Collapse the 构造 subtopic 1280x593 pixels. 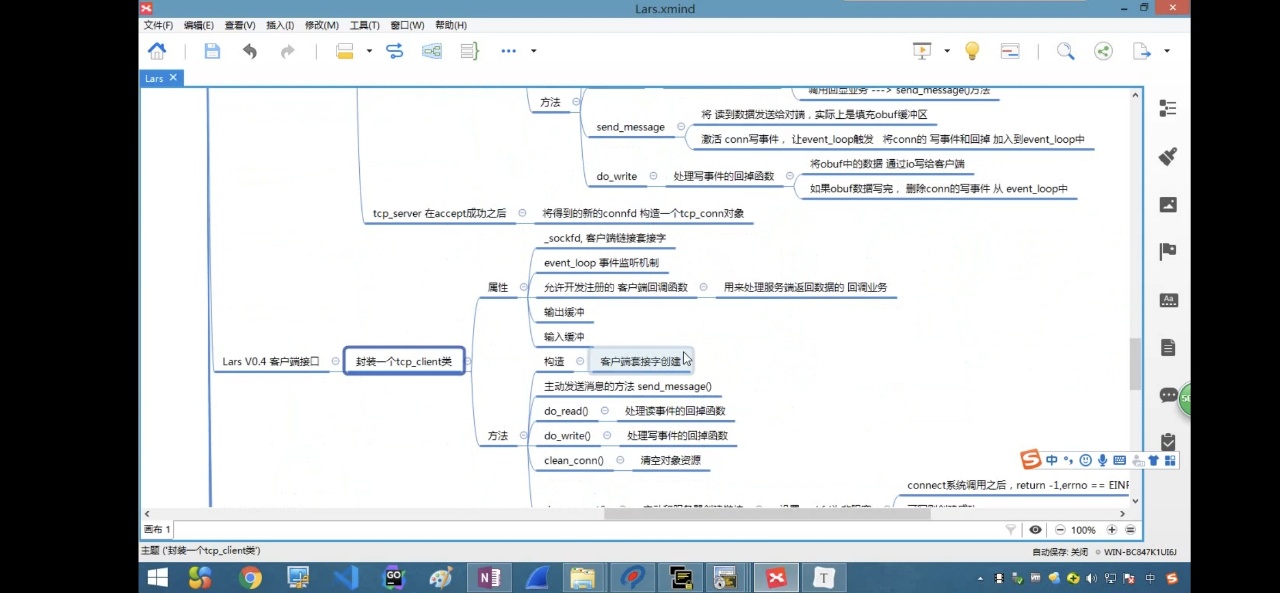tap(580, 362)
